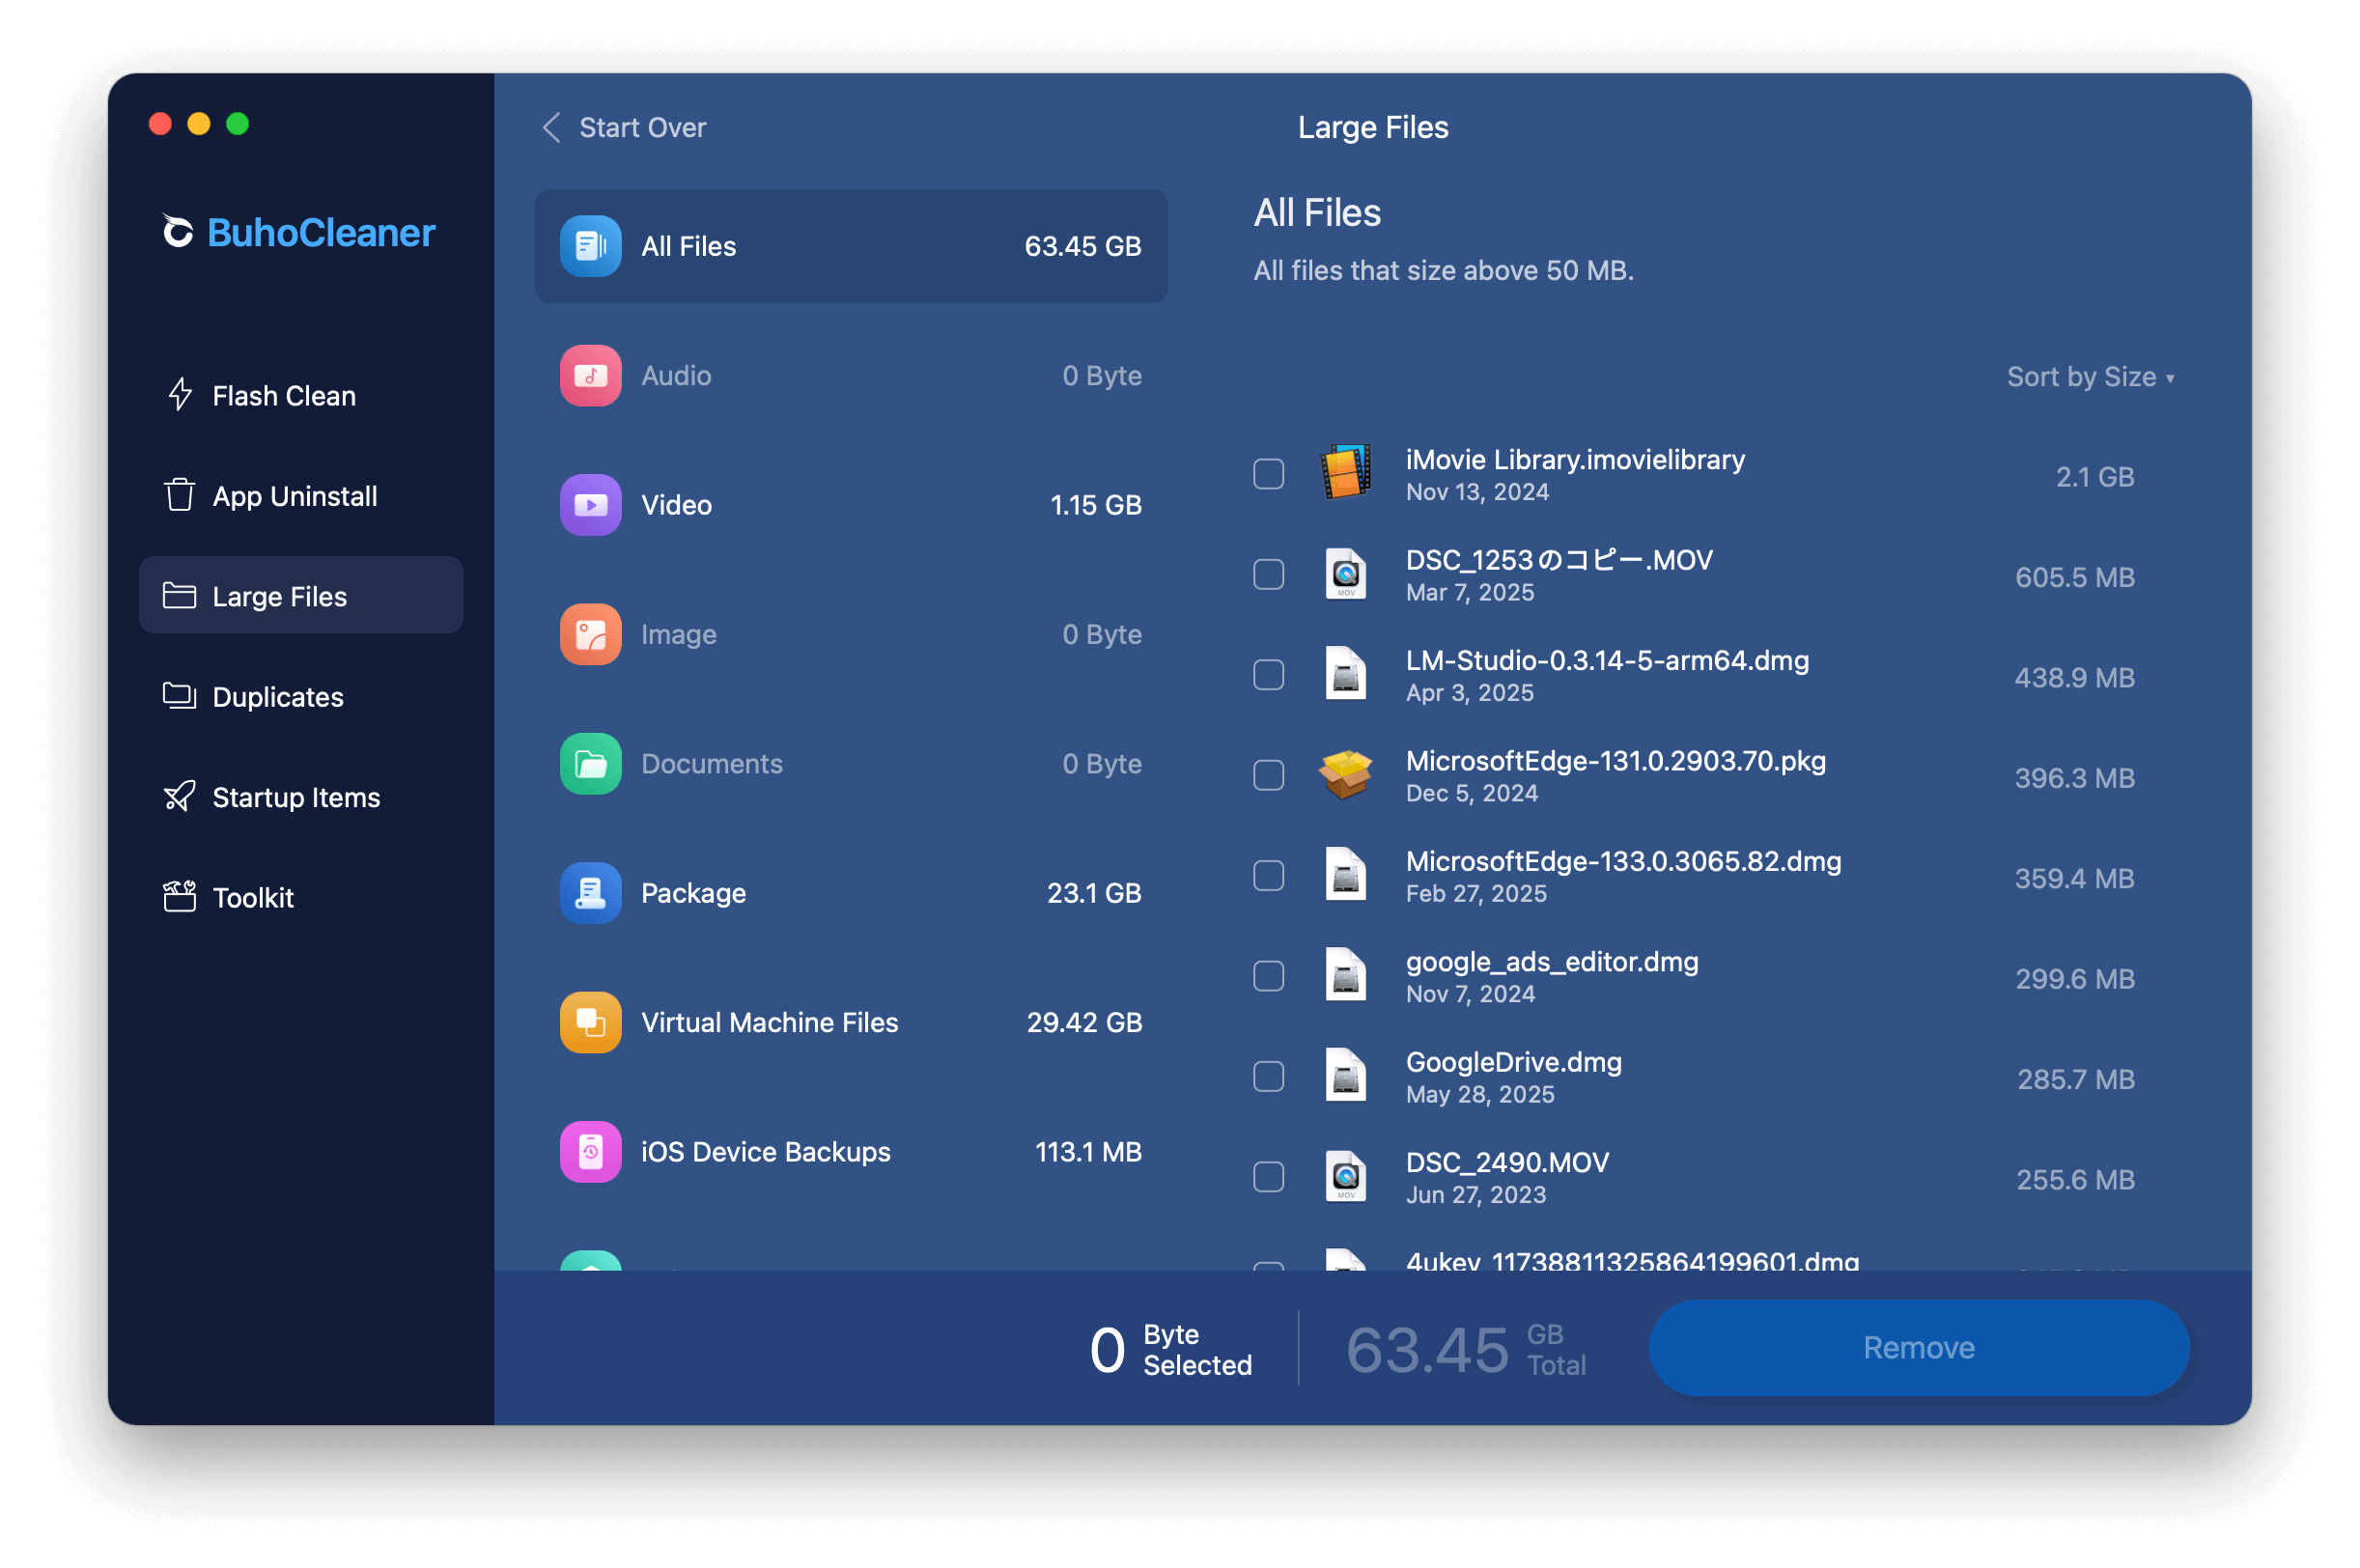Click the Remove button
The width and height of the screenshot is (2360, 1568).
(1918, 1347)
